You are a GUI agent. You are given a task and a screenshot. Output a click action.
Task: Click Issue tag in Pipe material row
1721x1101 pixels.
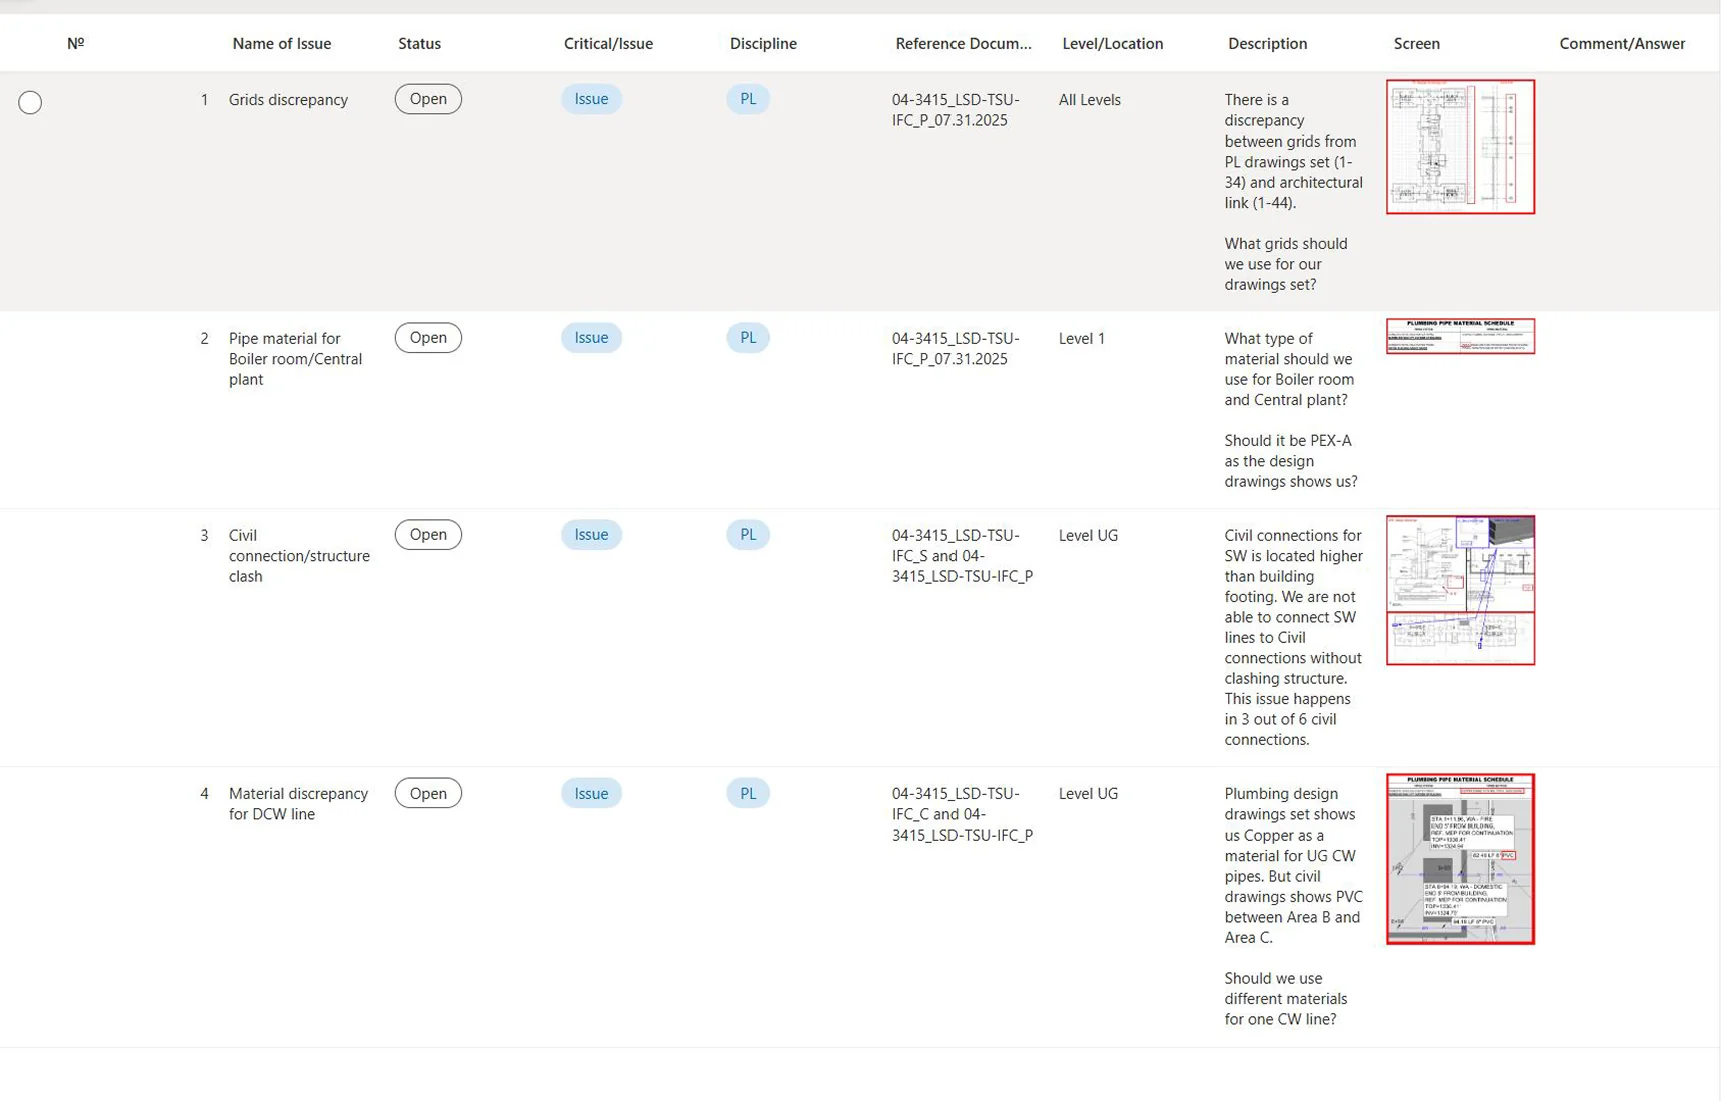(591, 338)
